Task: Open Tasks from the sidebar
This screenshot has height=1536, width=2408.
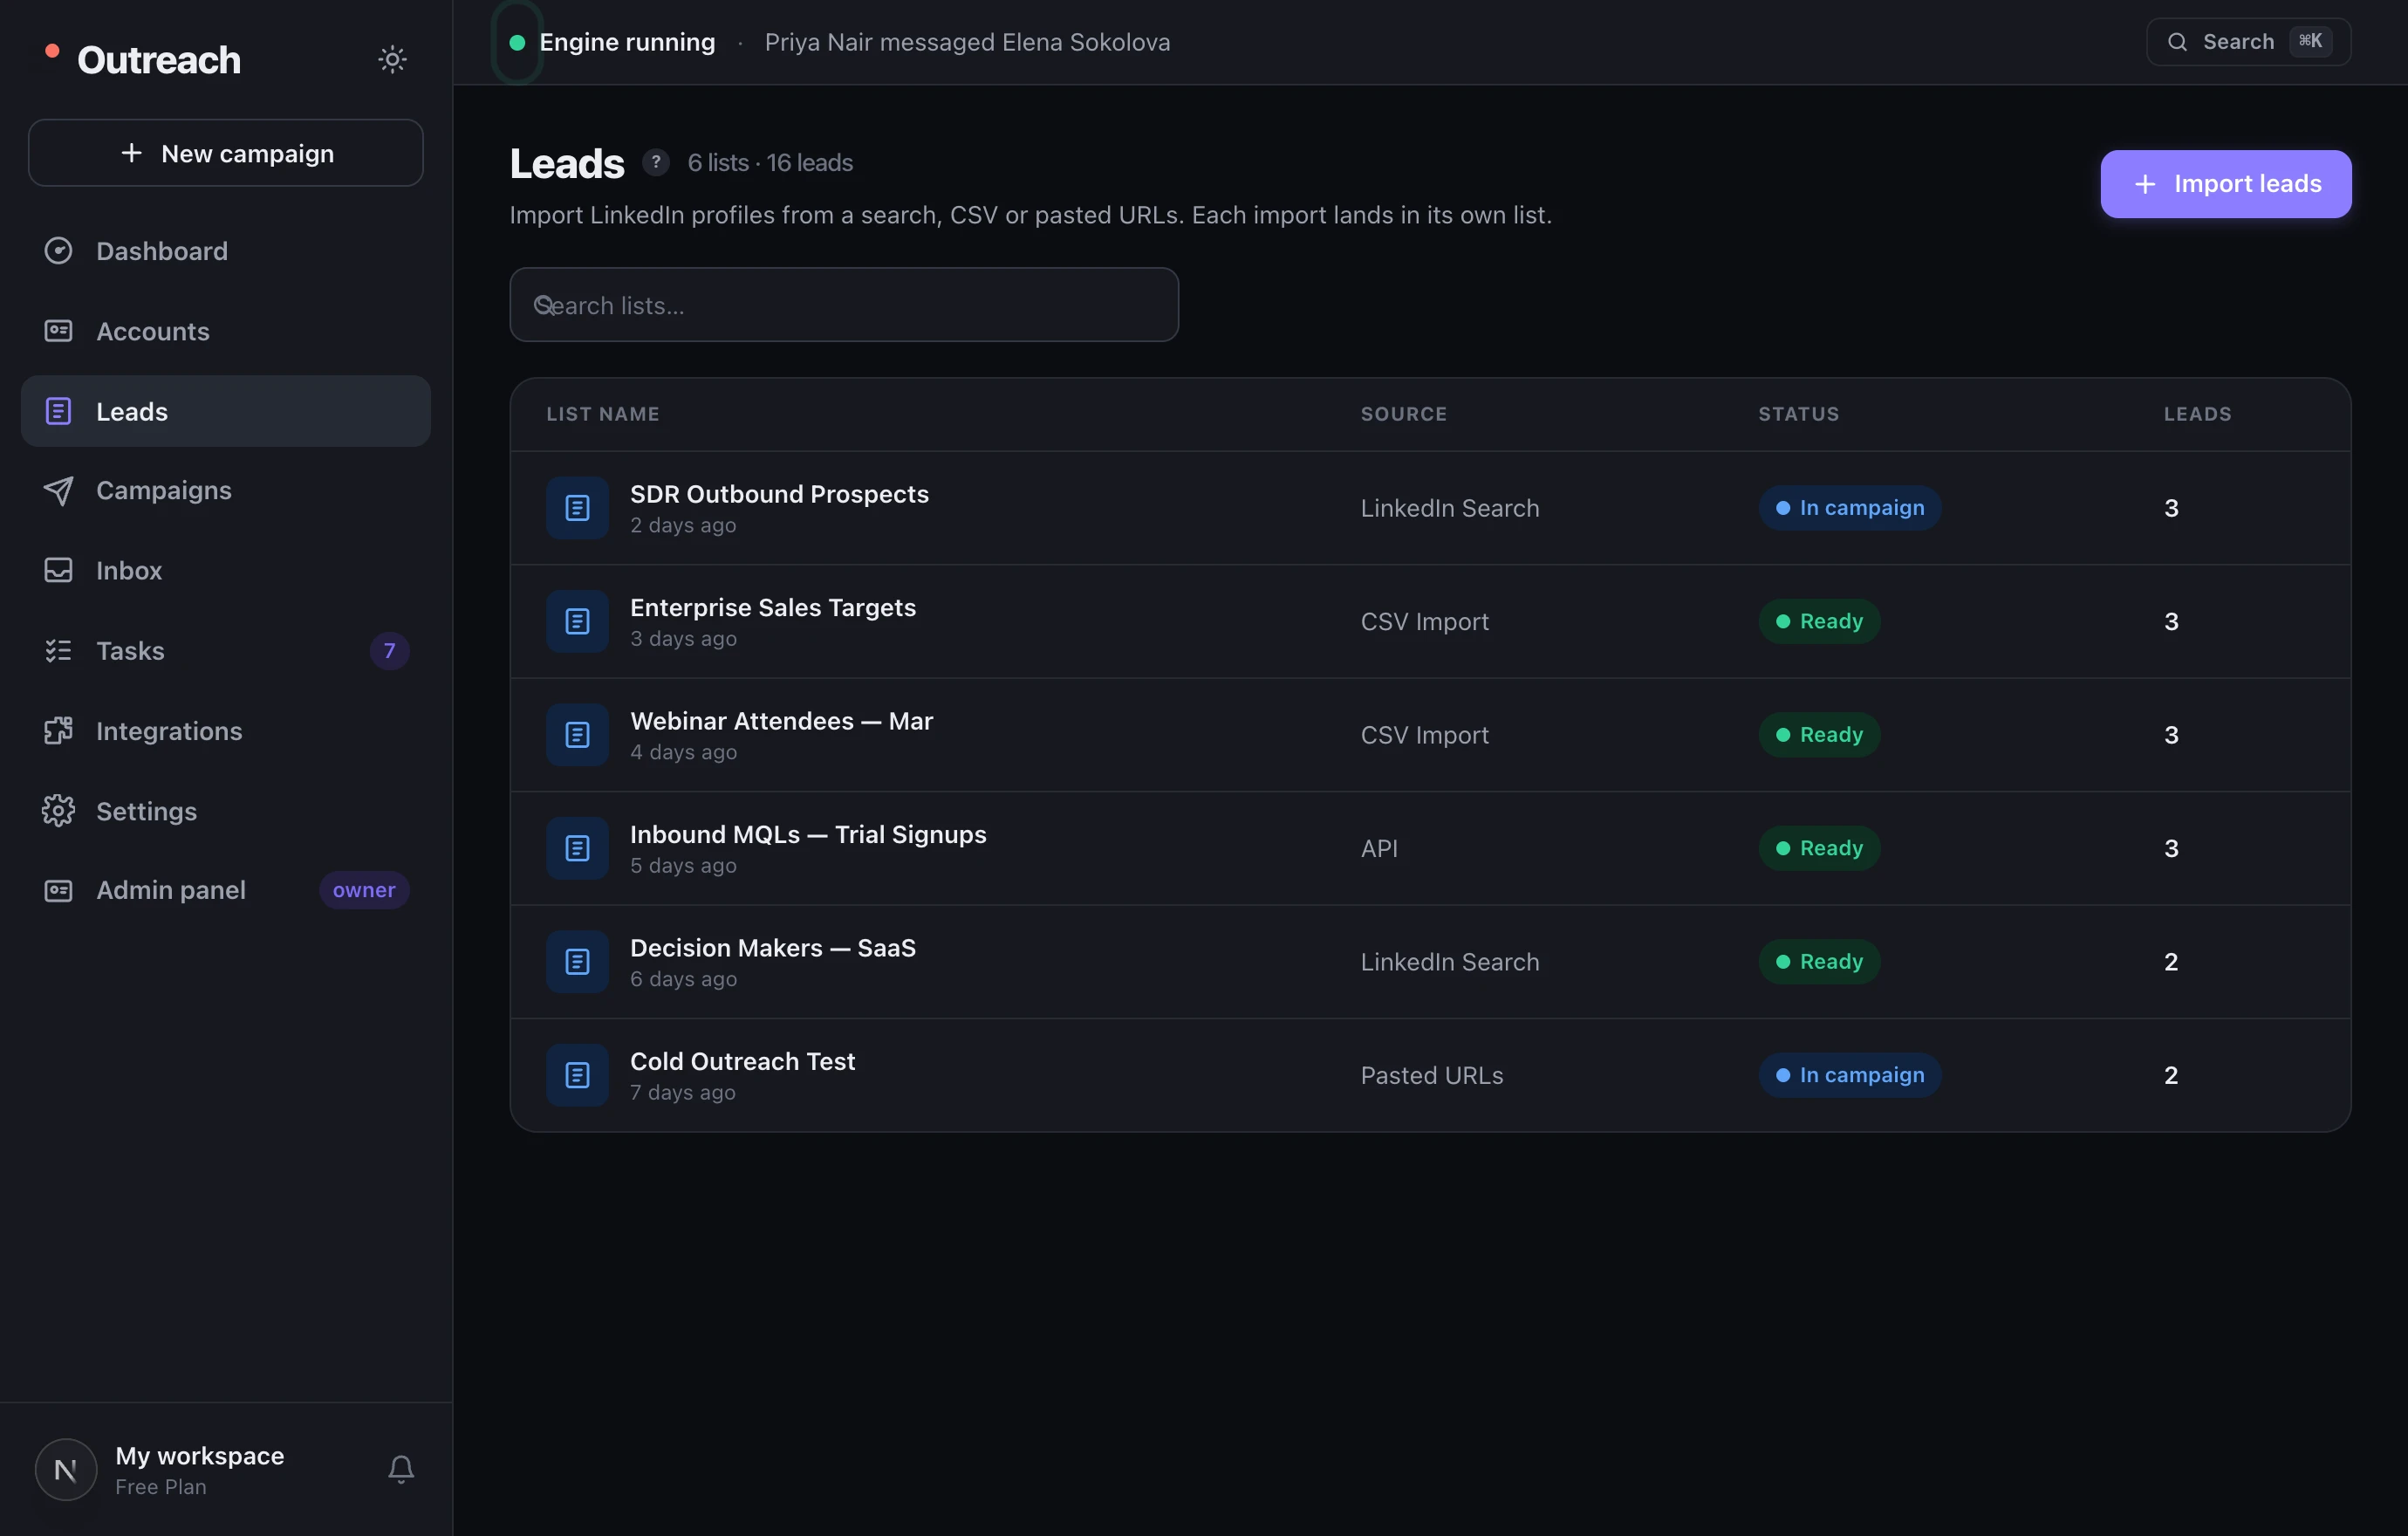Action: [226, 651]
